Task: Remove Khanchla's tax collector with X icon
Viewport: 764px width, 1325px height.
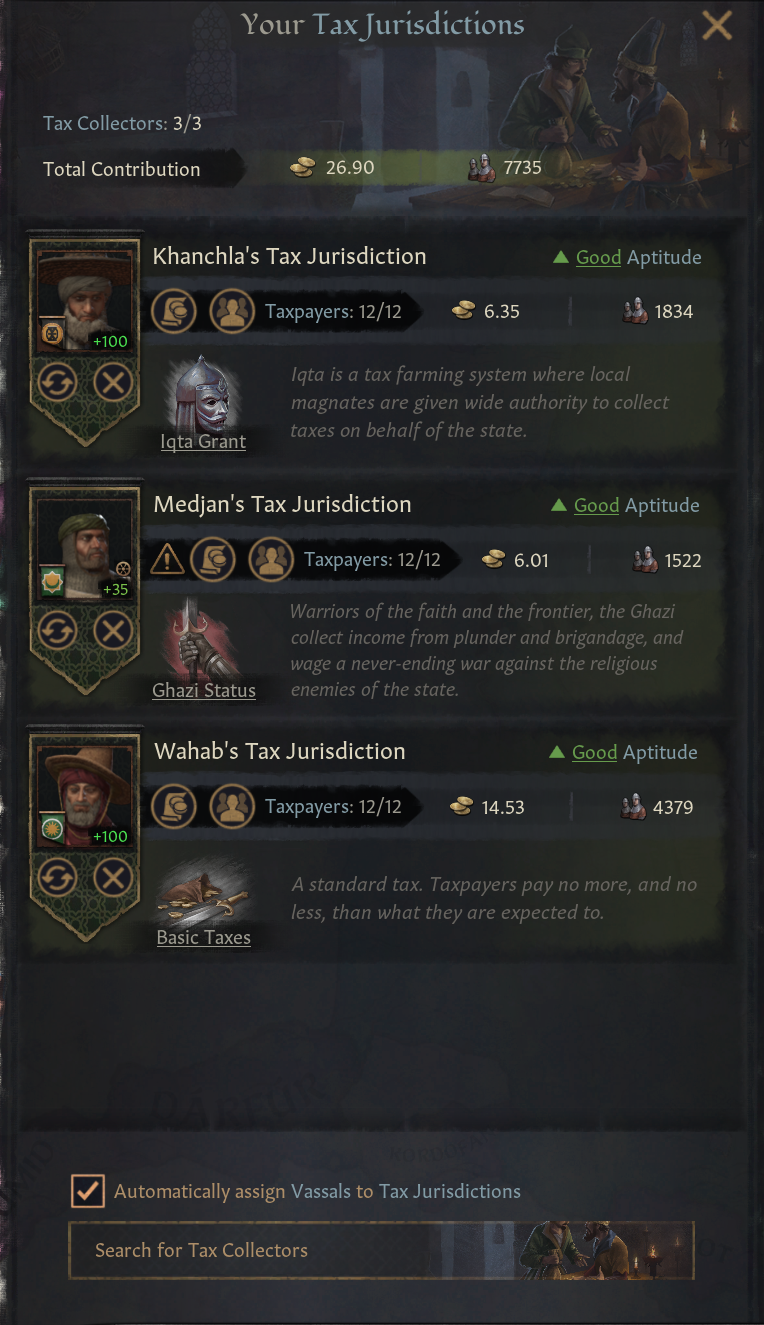Action: click(x=113, y=382)
